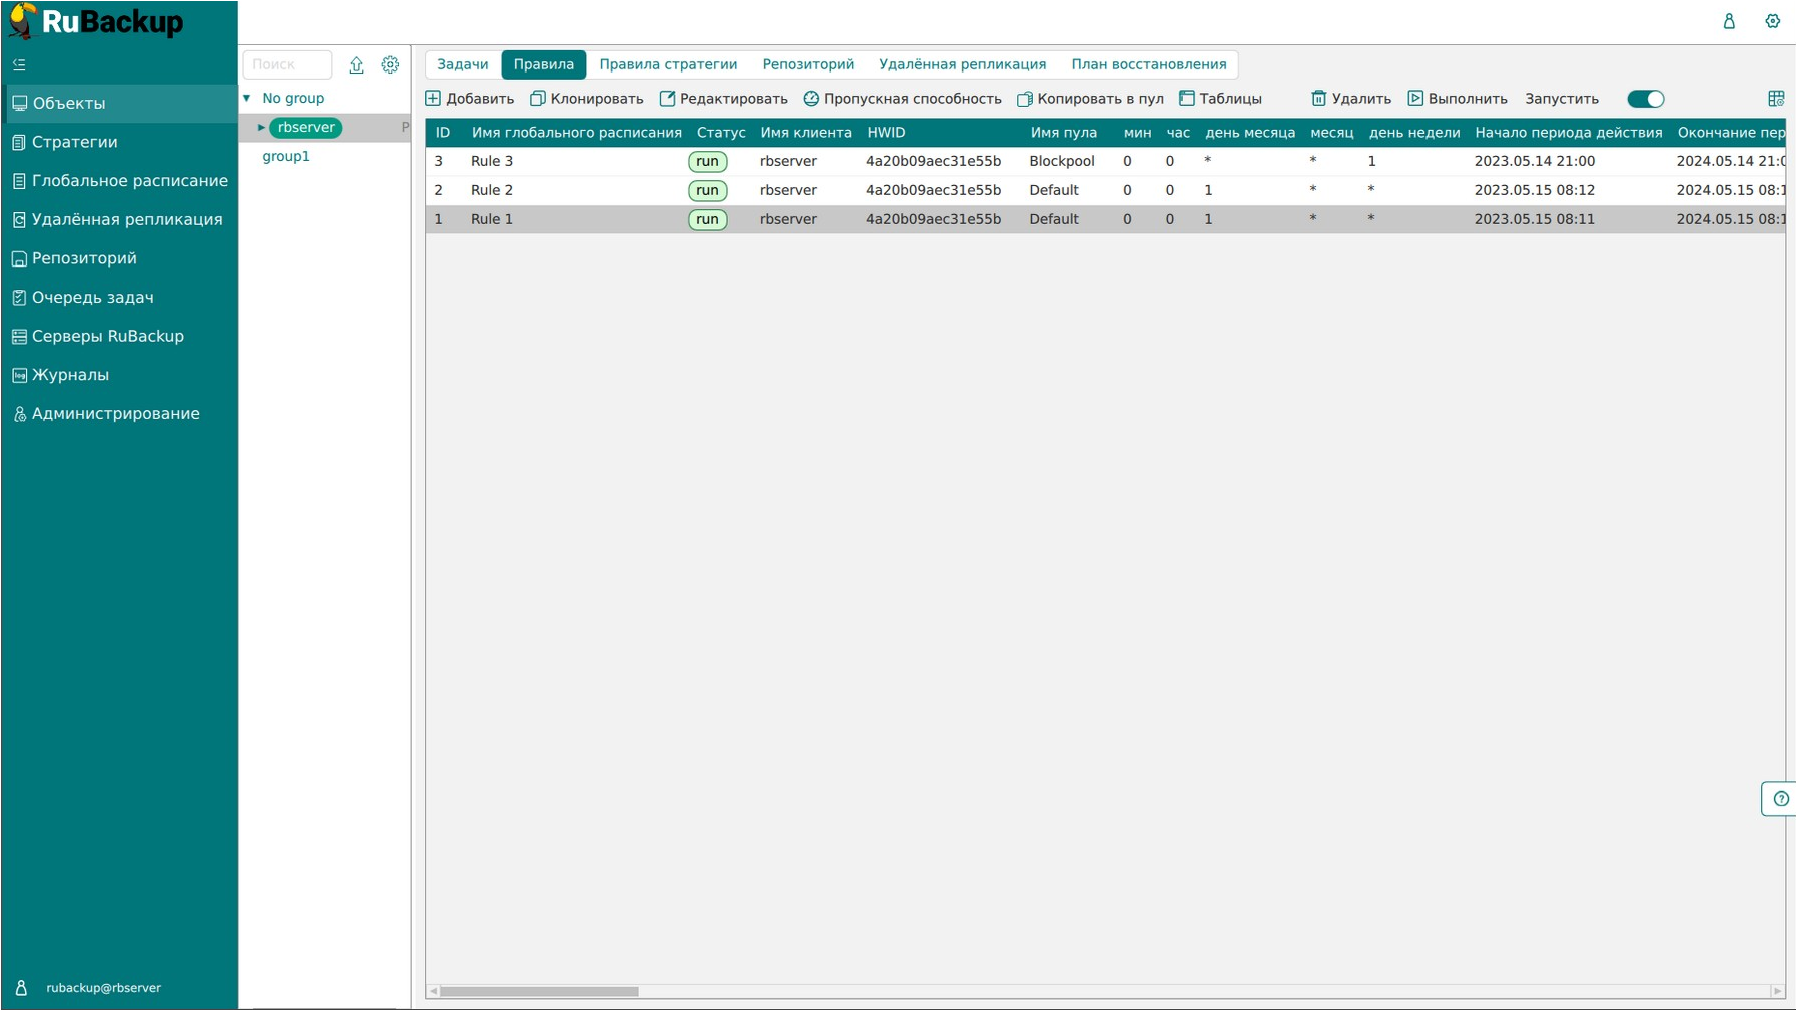Open the Репозиторий tab
The width and height of the screenshot is (1796, 1010).
(808, 64)
